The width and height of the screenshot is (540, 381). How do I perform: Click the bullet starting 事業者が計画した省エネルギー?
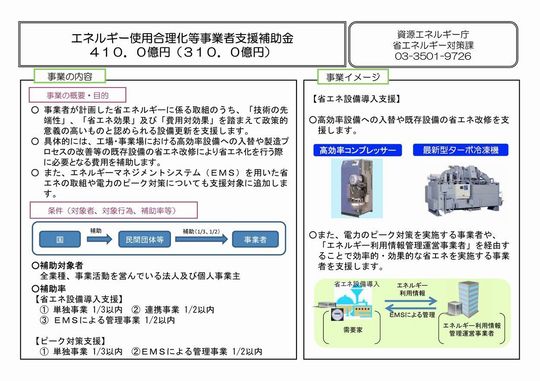tap(160, 121)
